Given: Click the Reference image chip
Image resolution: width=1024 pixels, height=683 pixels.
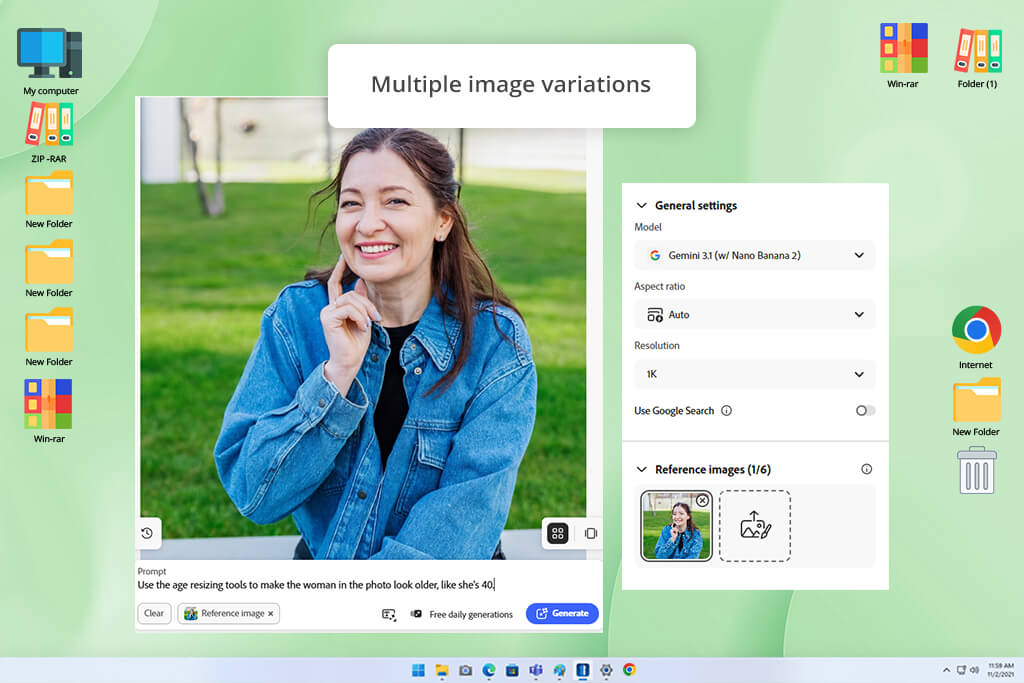Looking at the screenshot, I should pos(229,613).
